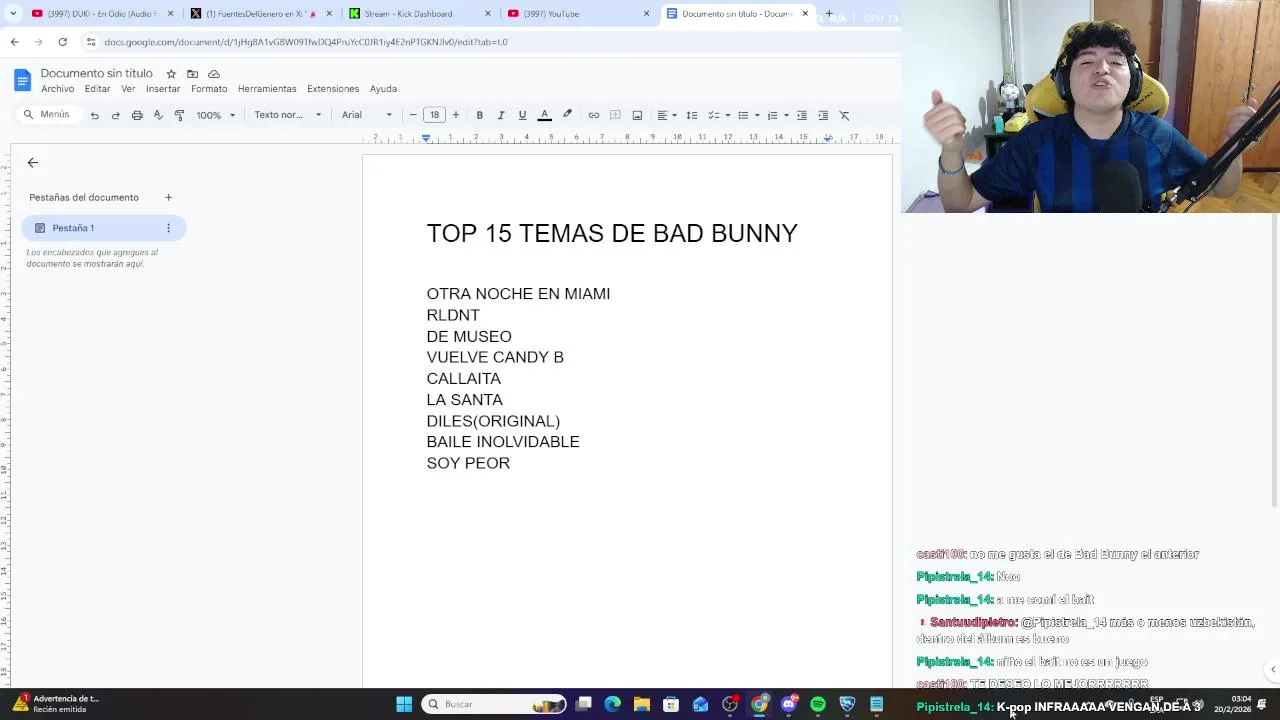
Task: Open Discord from the taskbar
Action: tap(789, 704)
